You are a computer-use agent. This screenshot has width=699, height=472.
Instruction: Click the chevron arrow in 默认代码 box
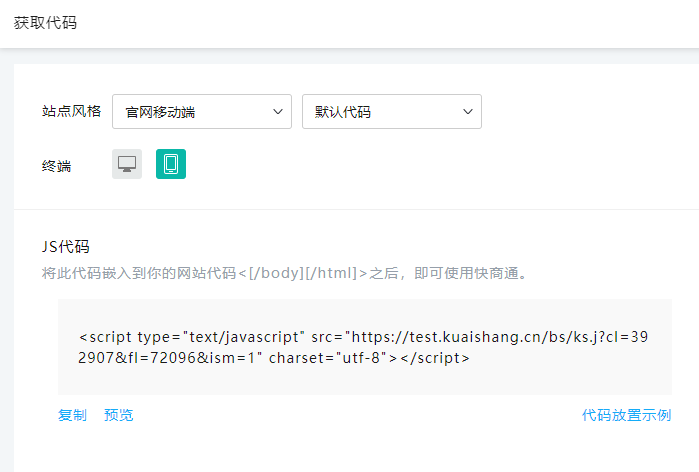coord(468,112)
